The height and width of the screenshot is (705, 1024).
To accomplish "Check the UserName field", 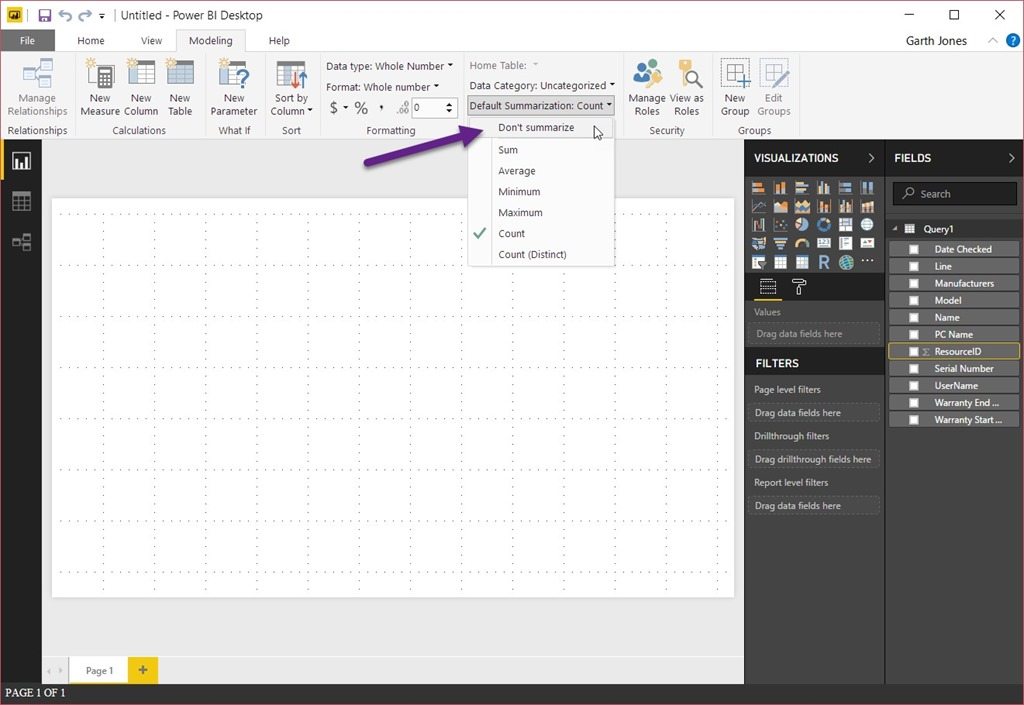I will tap(914, 386).
